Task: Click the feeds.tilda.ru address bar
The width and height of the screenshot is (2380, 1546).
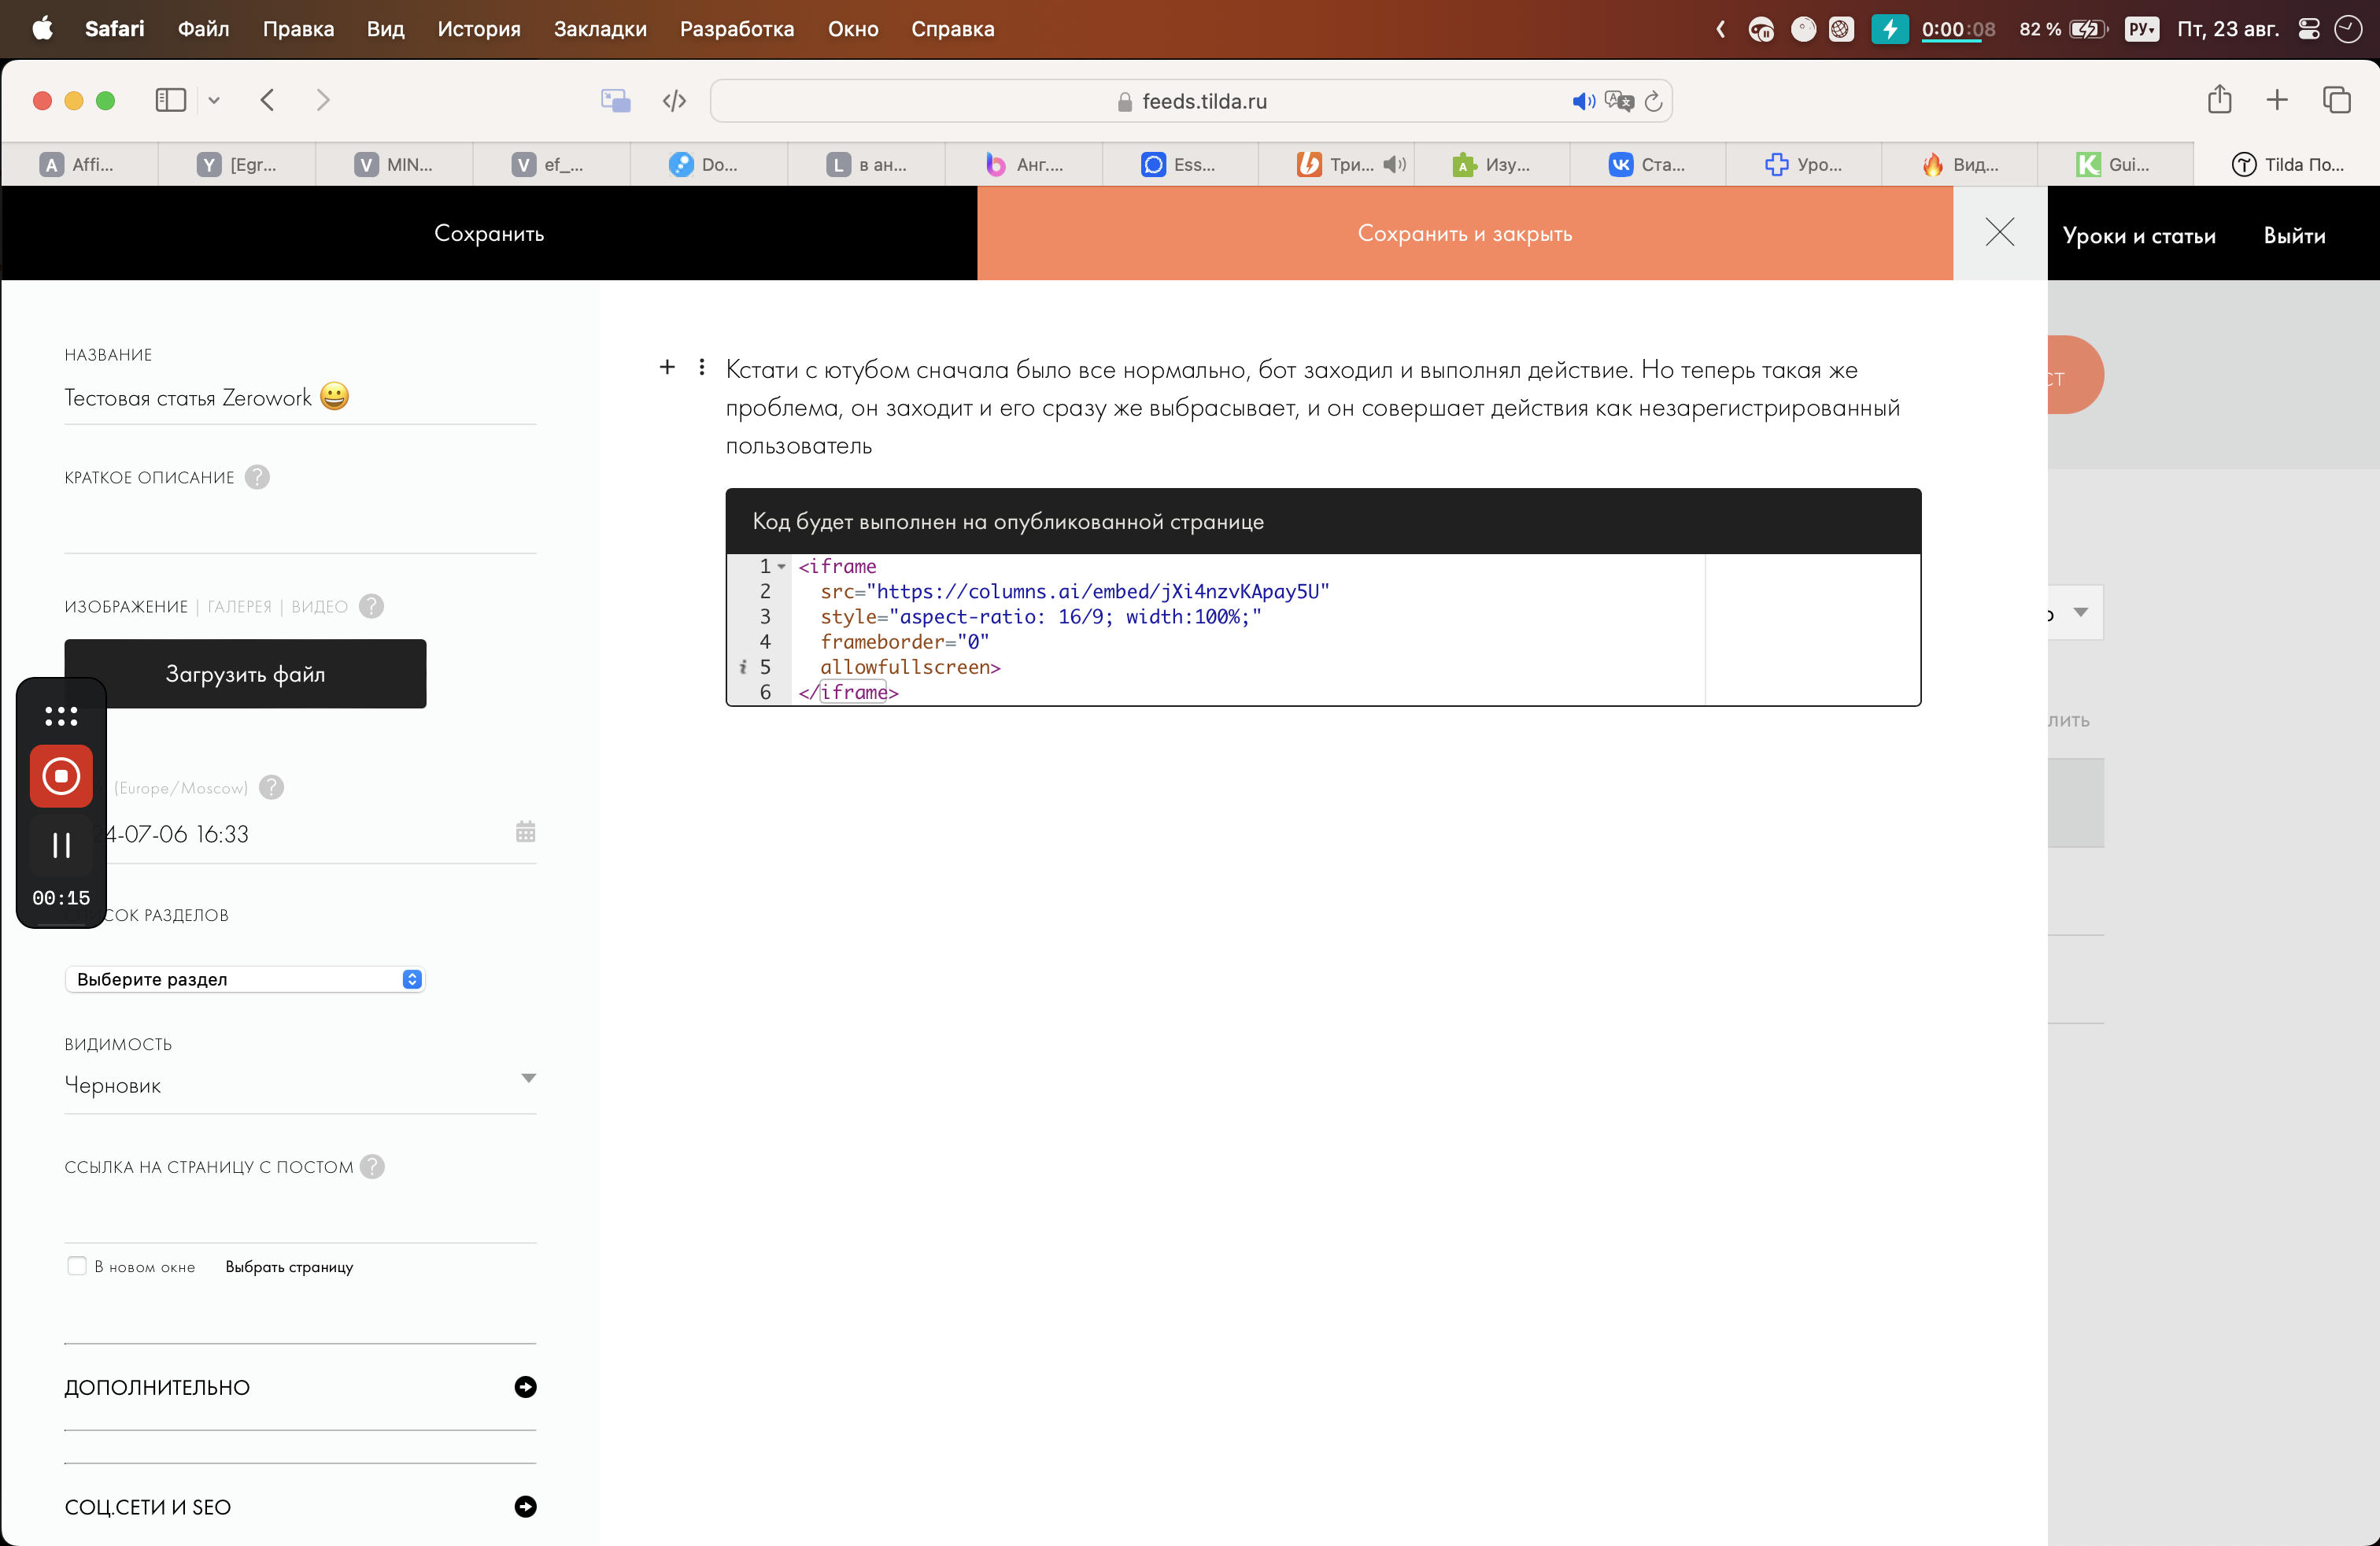Action: tap(1191, 101)
